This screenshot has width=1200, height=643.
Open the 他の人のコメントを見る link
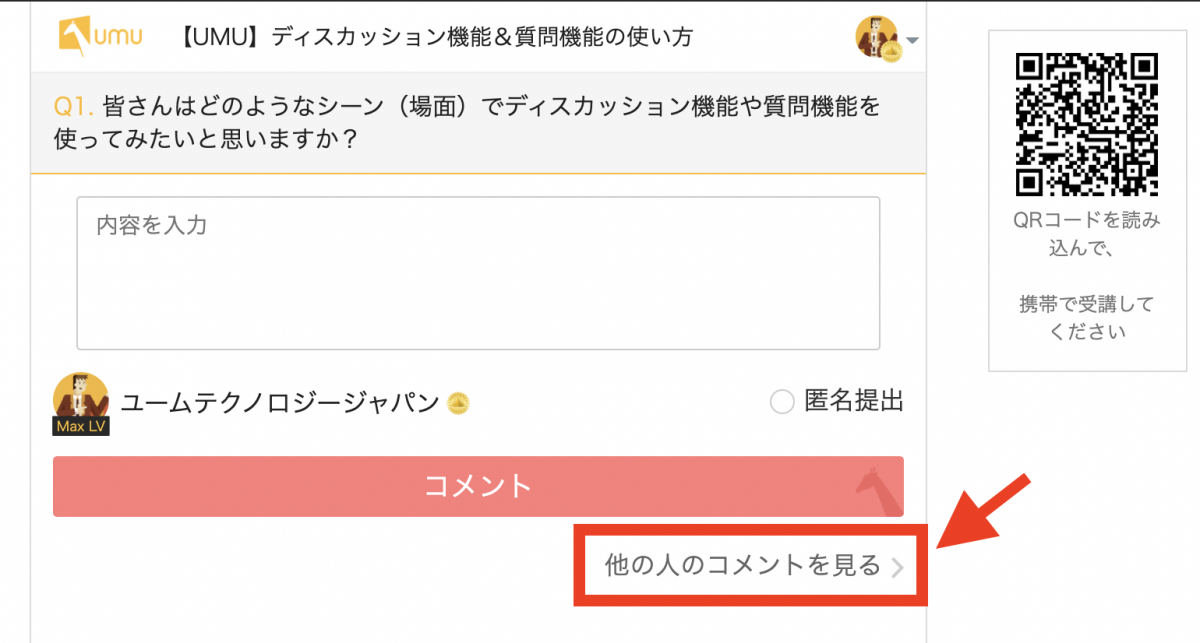coord(742,566)
